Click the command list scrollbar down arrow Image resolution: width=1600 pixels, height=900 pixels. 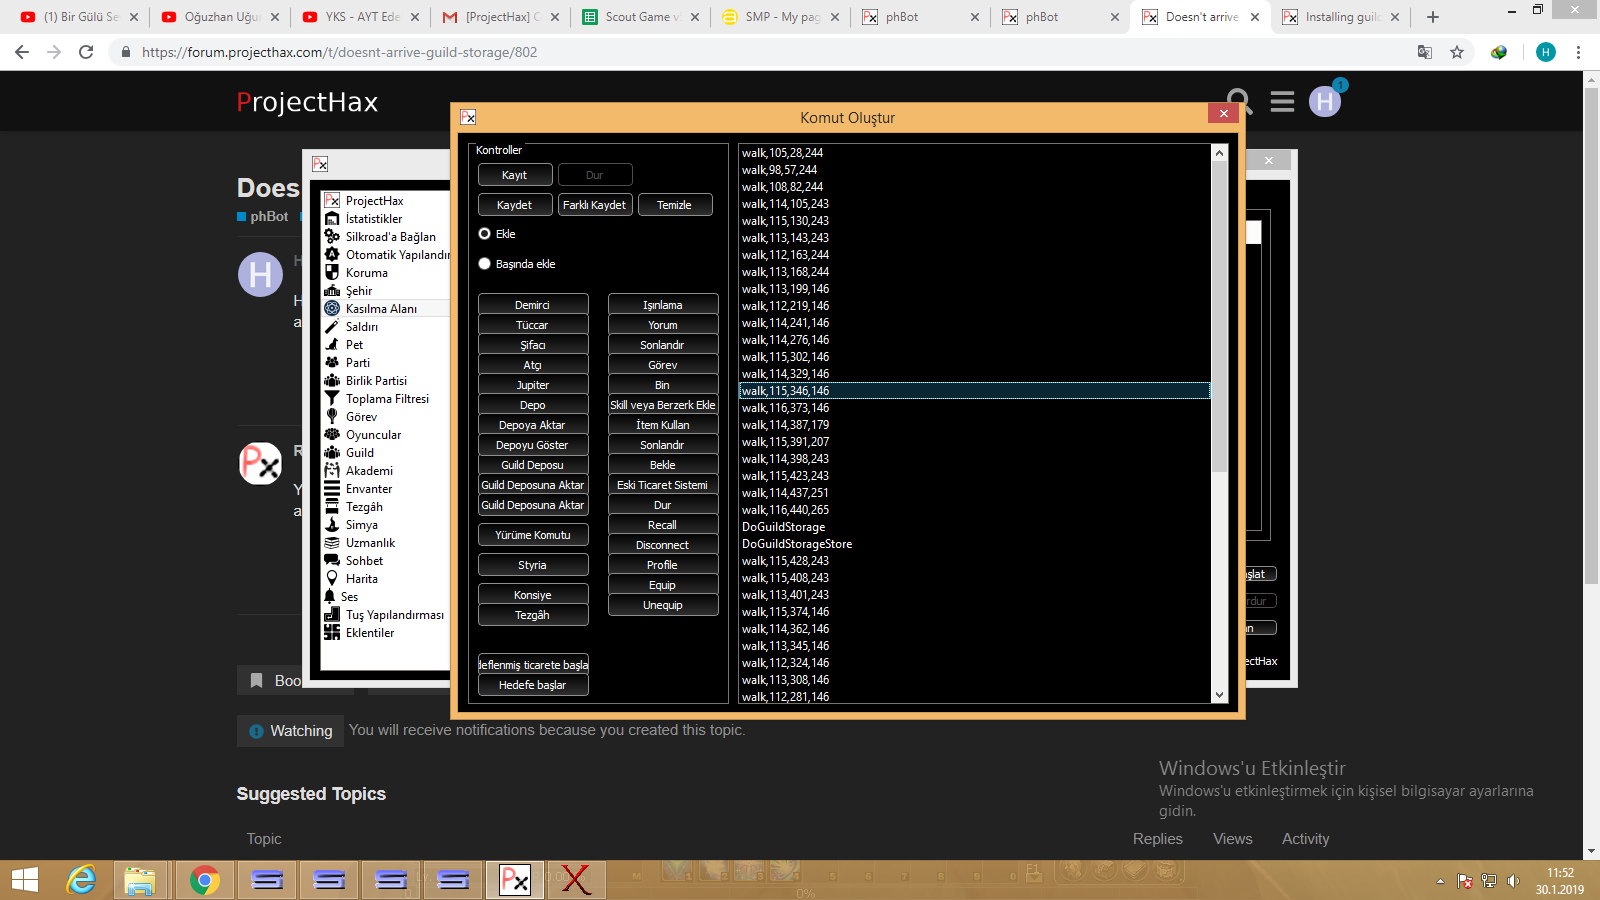coord(1218,694)
